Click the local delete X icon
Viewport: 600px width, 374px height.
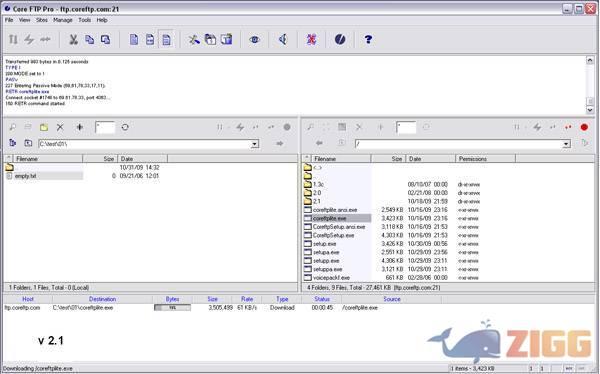click(60, 127)
